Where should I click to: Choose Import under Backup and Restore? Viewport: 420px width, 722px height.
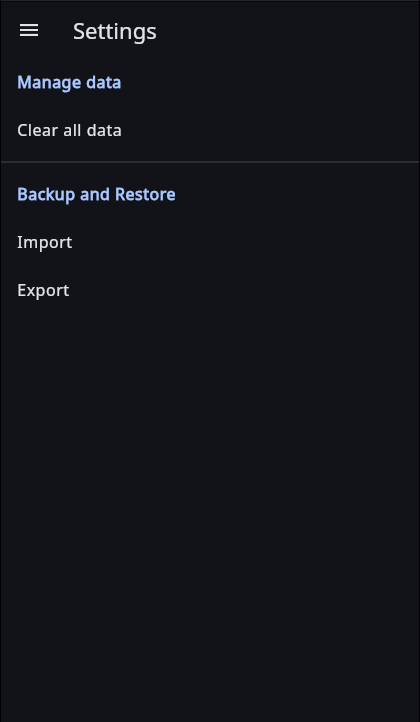tap(210, 242)
